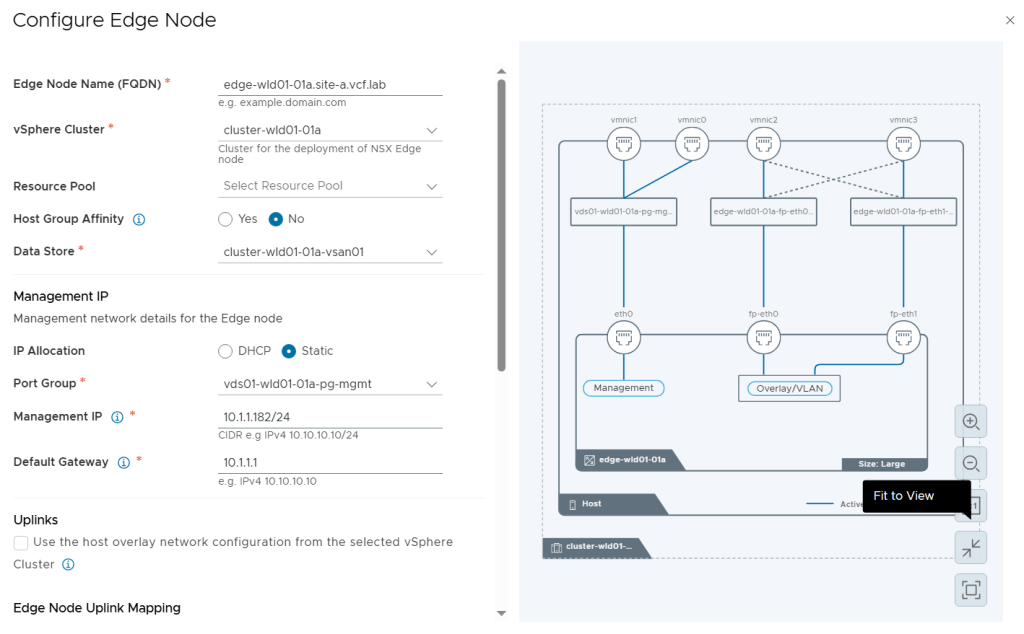Click the collapse arrows diagram icon
Screen dimensions: 1024x634
click(x=970, y=548)
